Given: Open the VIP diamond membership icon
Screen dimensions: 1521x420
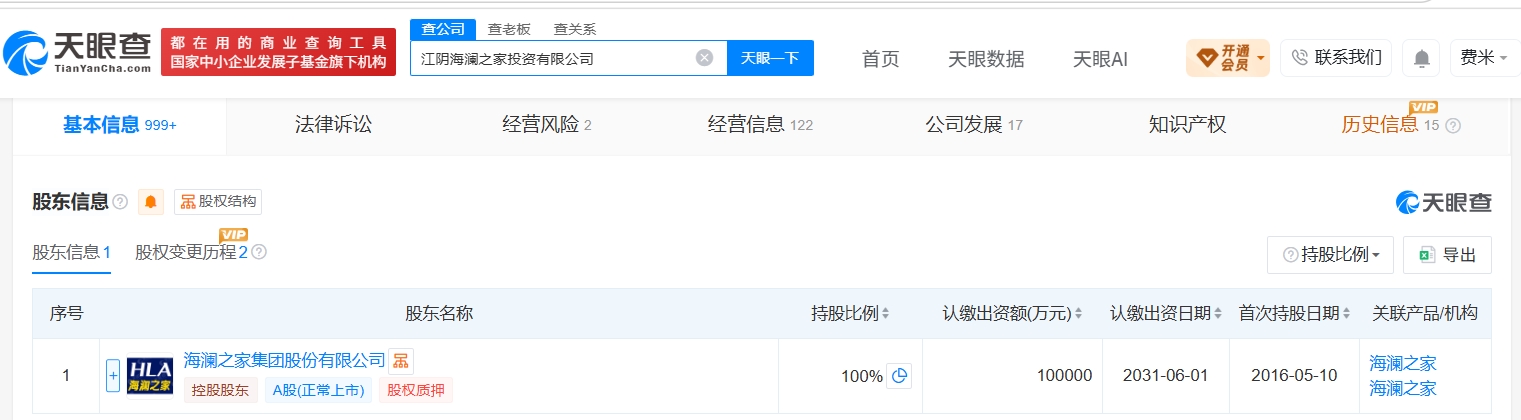Looking at the screenshot, I should (1205, 57).
